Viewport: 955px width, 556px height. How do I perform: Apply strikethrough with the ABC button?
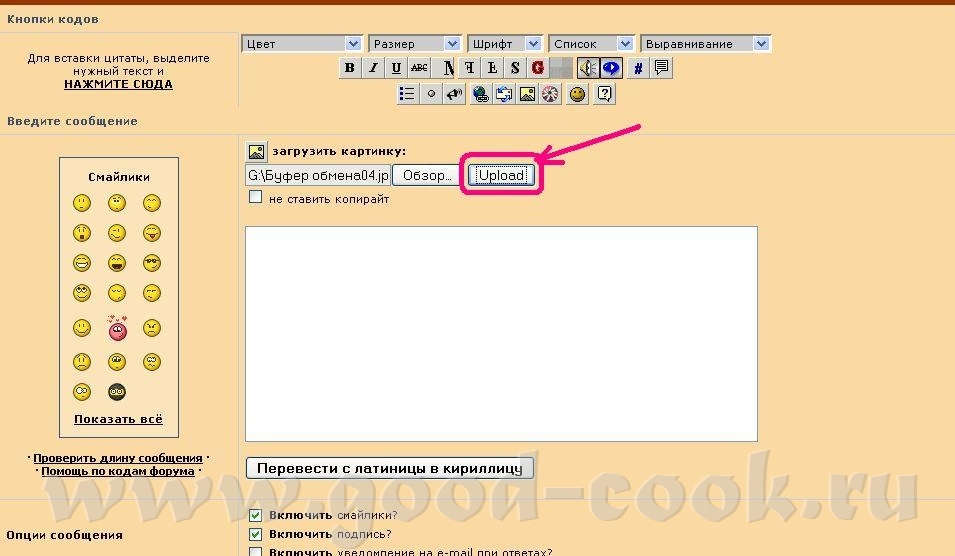pyautogui.click(x=419, y=68)
